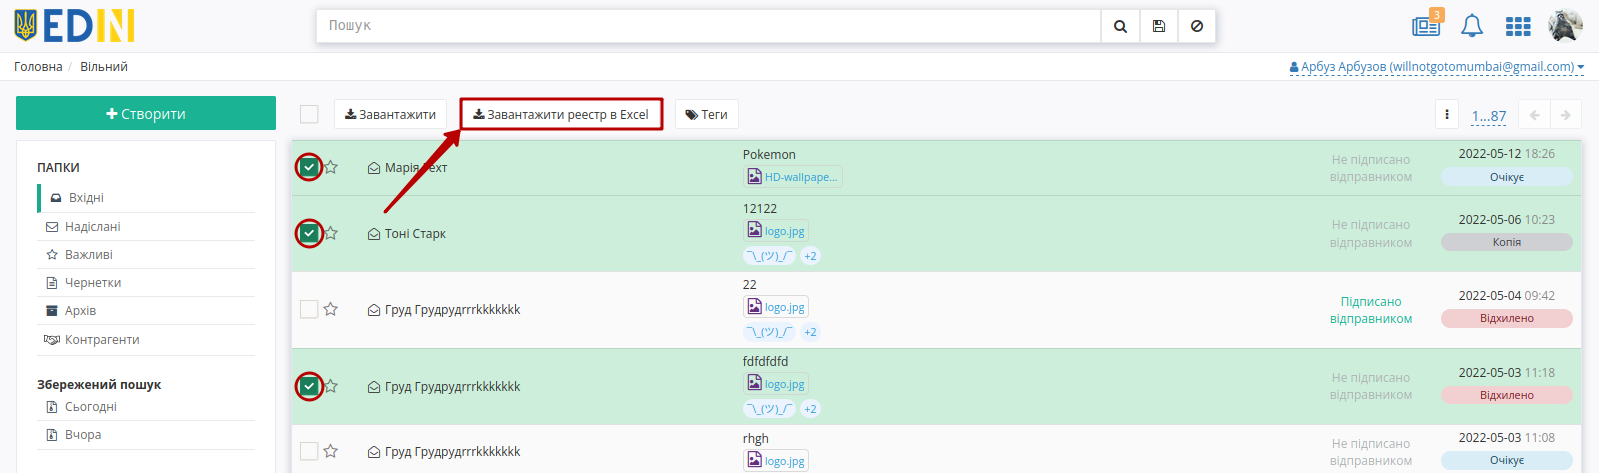The width and height of the screenshot is (1599, 473).
Task: Check the rhgh row checkbox
Action: point(309,451)
